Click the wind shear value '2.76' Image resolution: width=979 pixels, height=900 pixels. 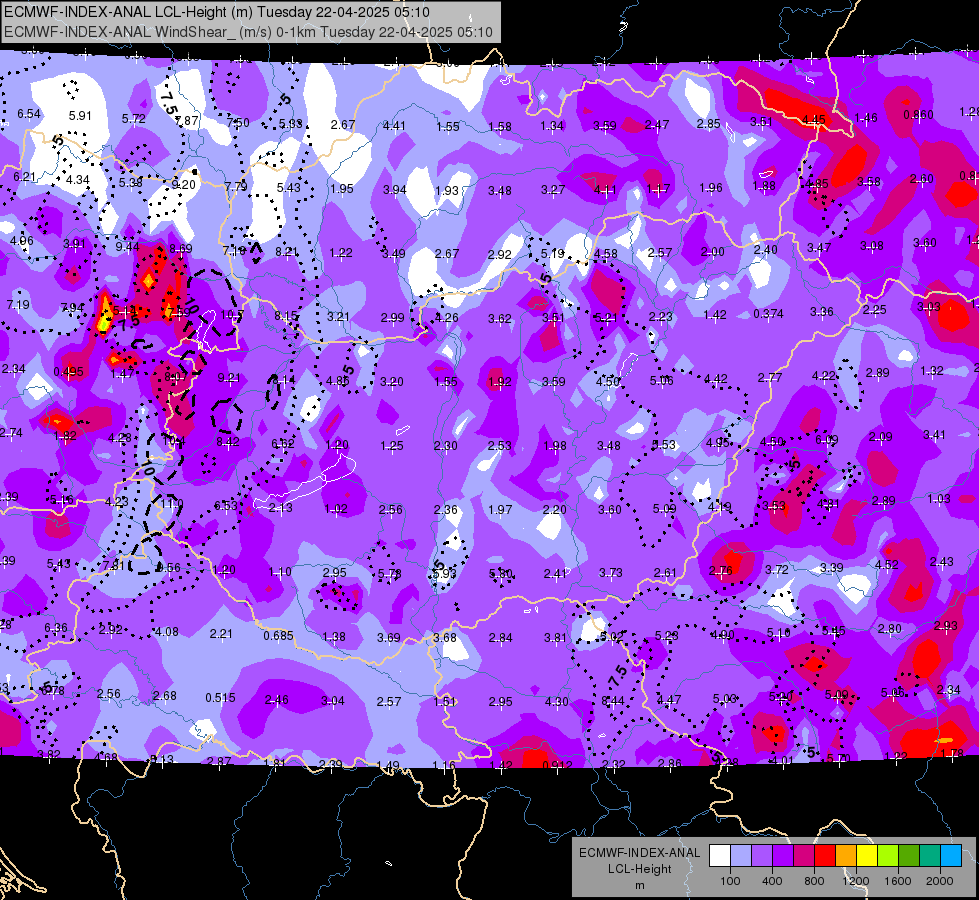coord(721,571)
